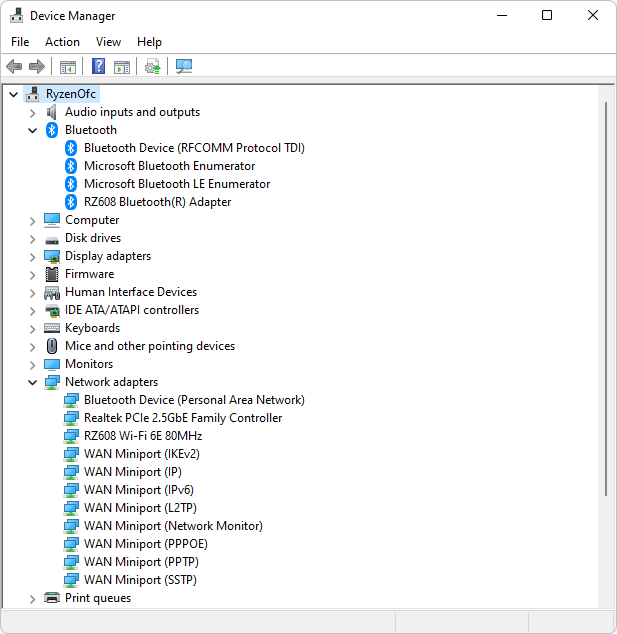Open the Help question mark toolbar icon
The image size is (617, 634).
(x=98, y=66)
